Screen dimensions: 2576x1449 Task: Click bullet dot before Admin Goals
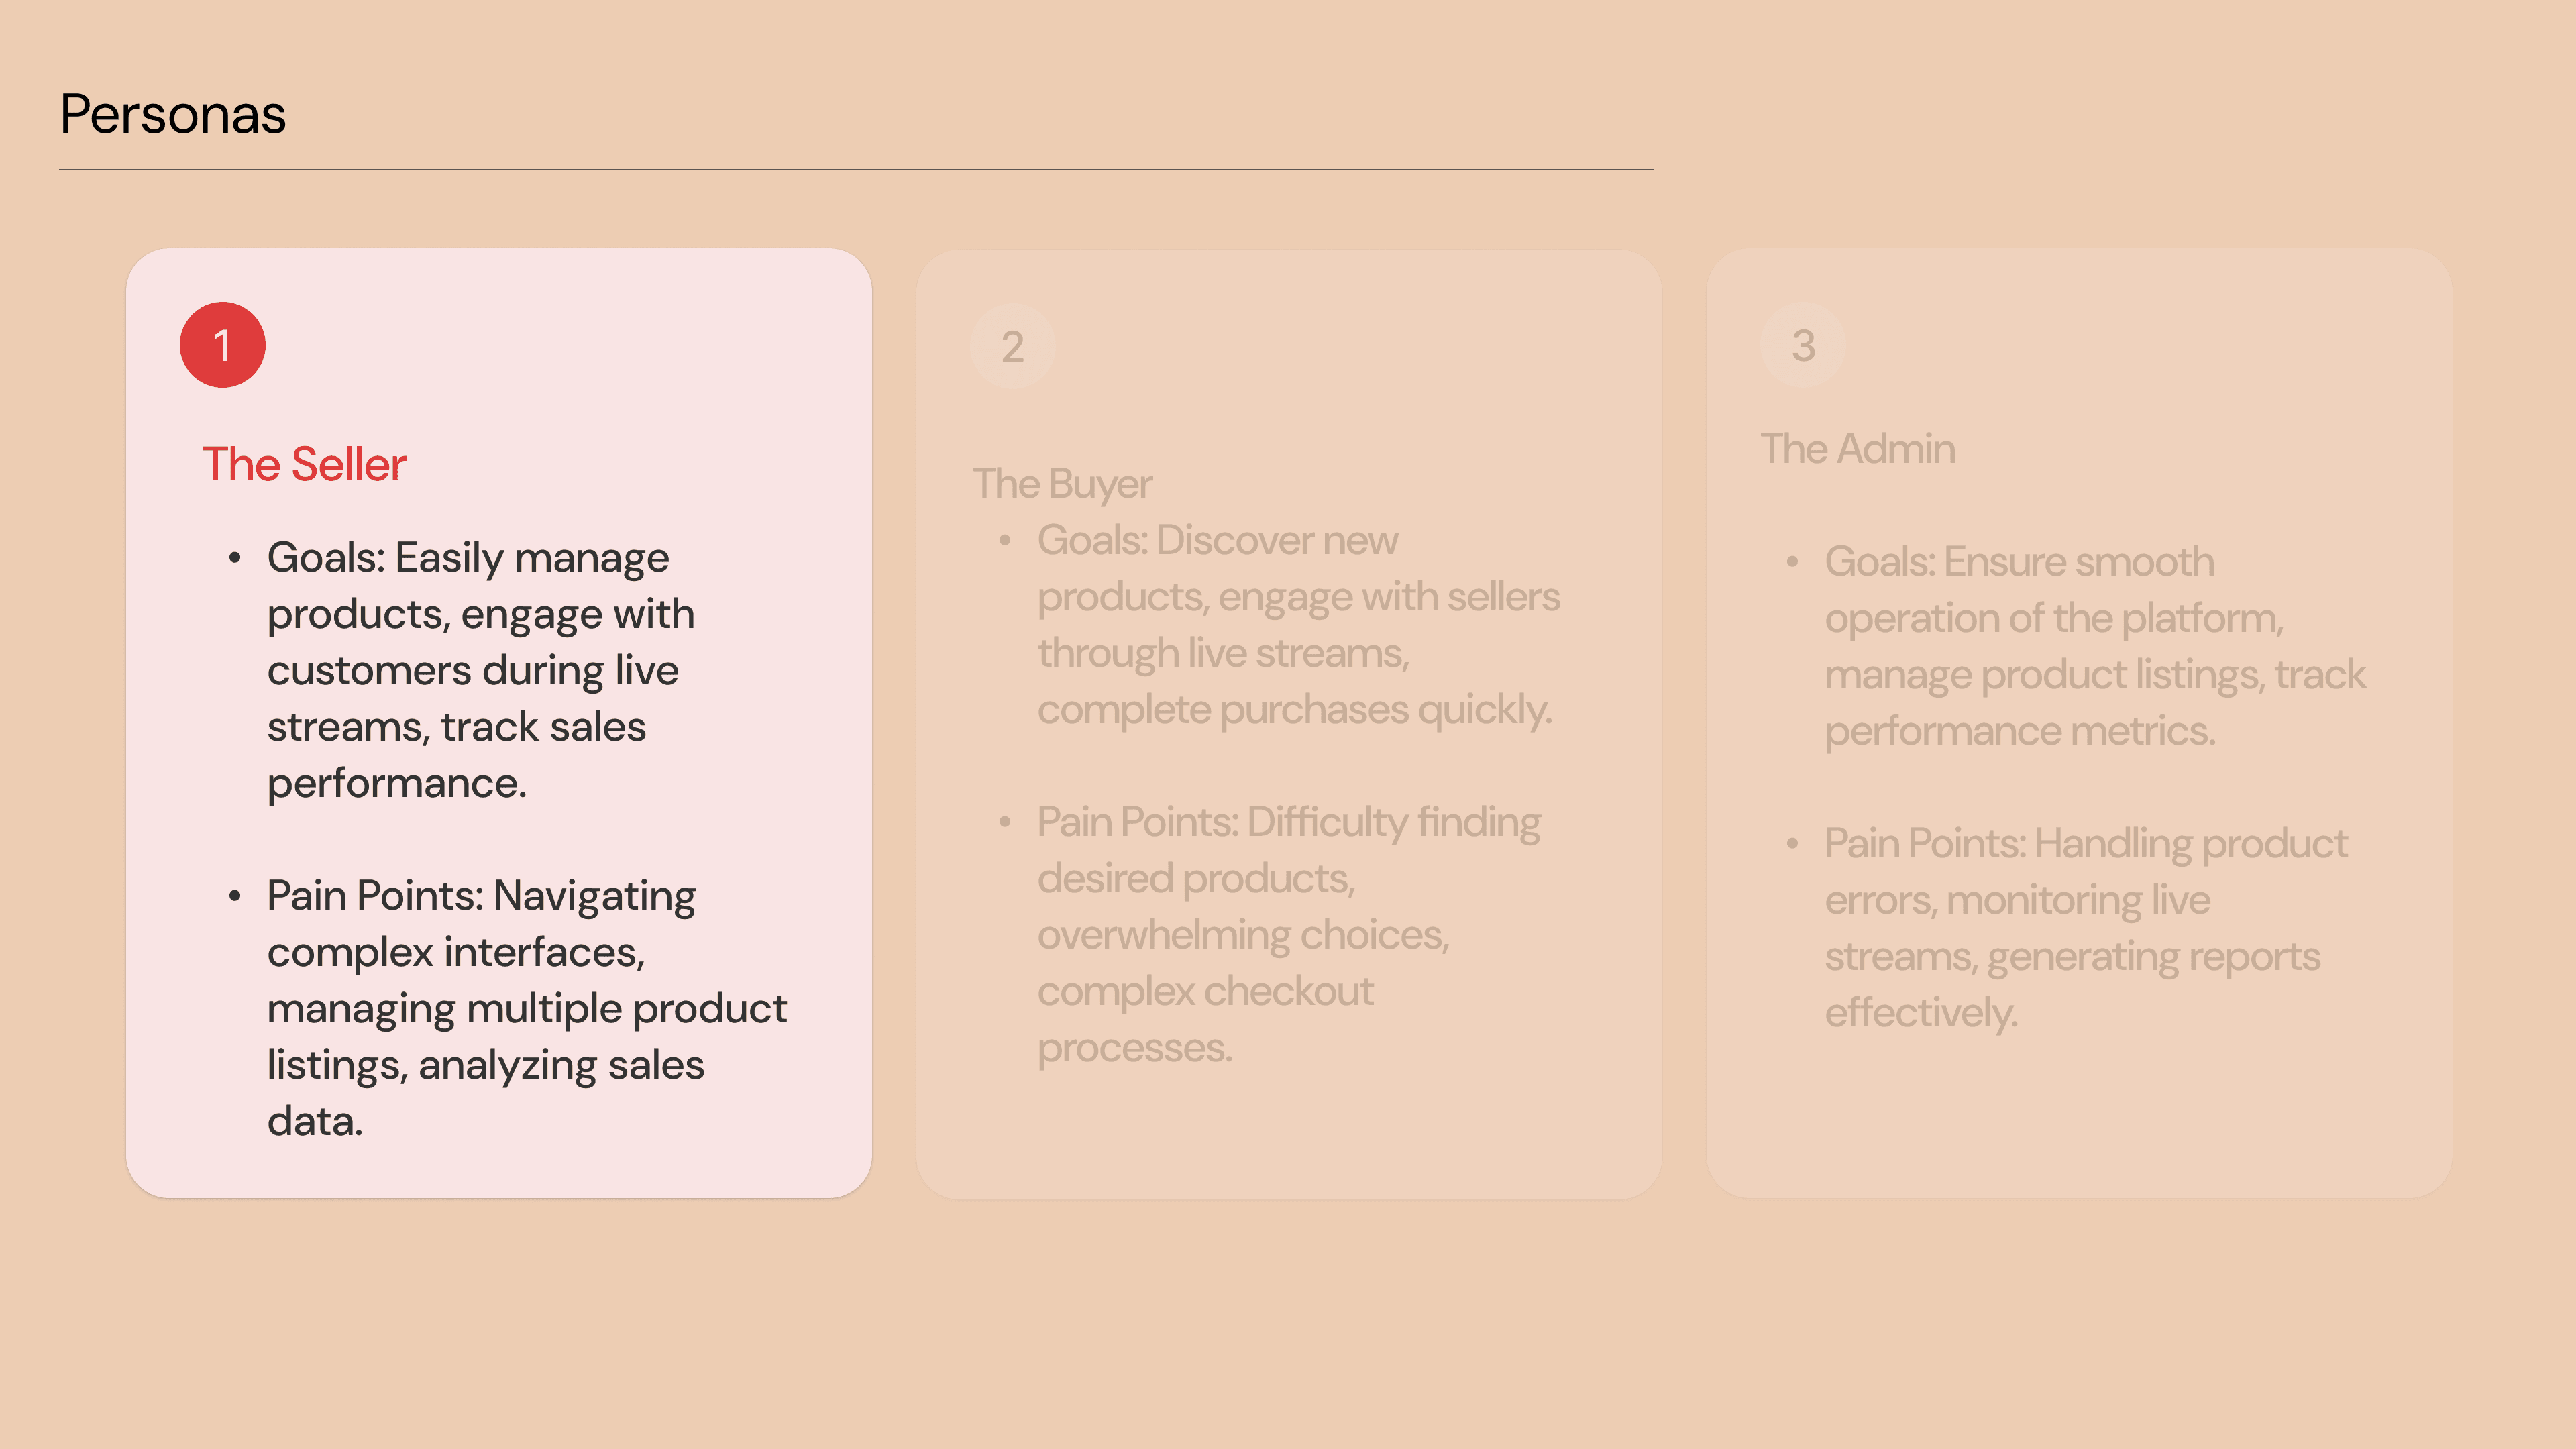[x=1793, y=562]
